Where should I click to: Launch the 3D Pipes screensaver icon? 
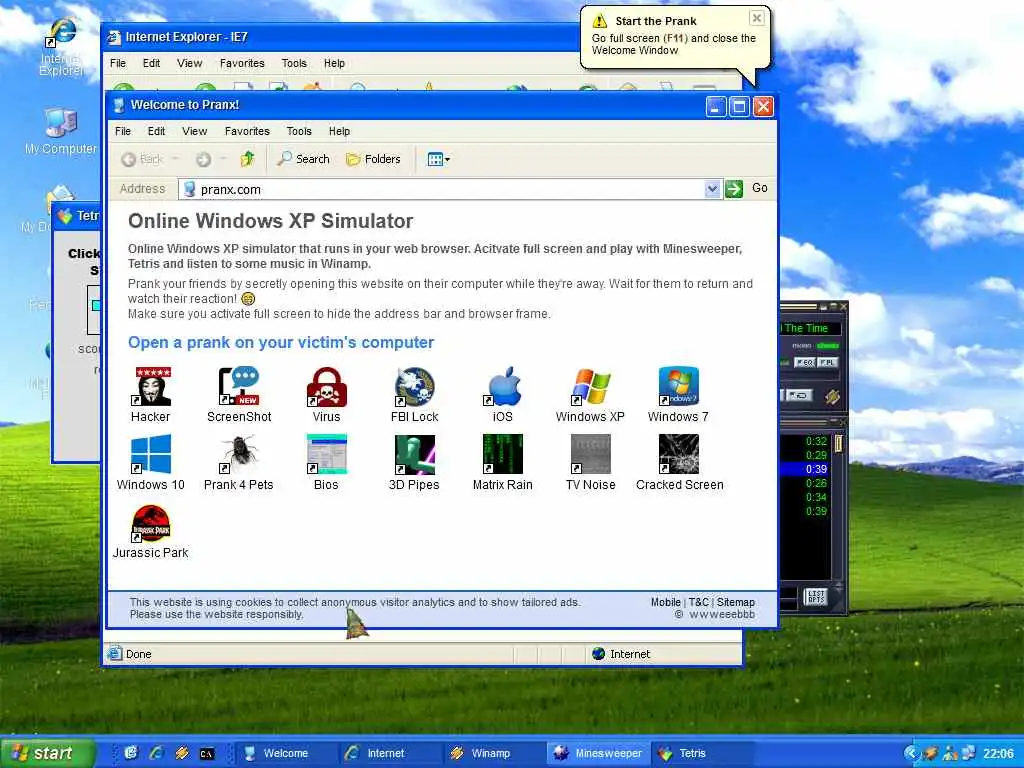(x=415, y=454)
